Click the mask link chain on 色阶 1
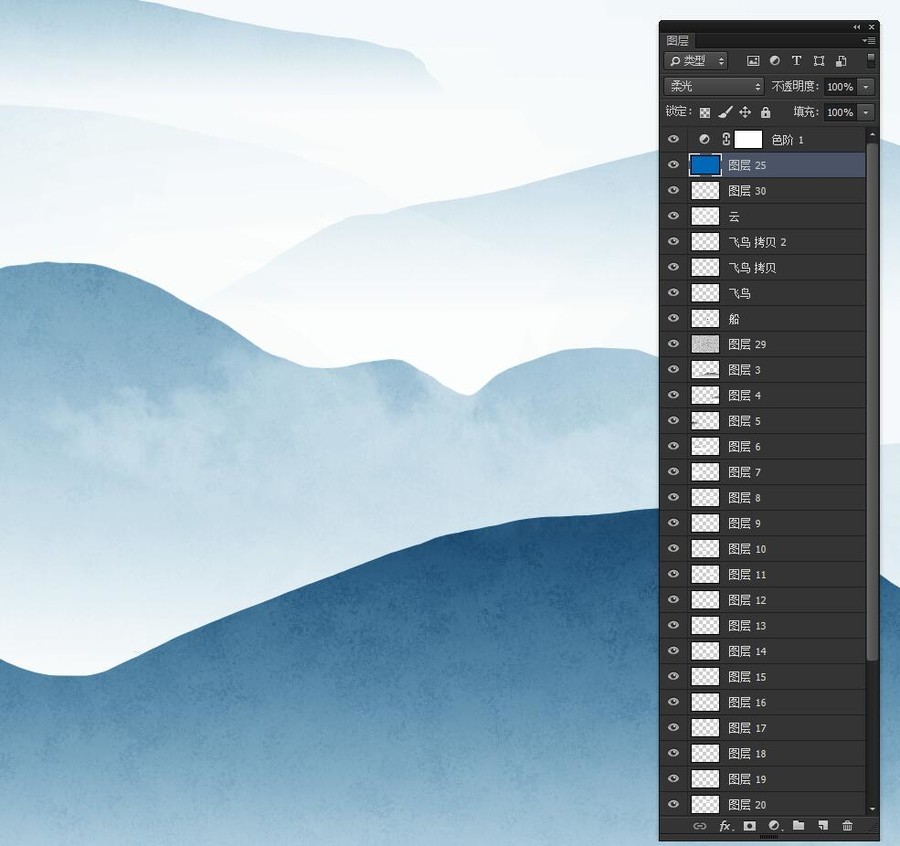900x846 pixels. tap(726, 139)
